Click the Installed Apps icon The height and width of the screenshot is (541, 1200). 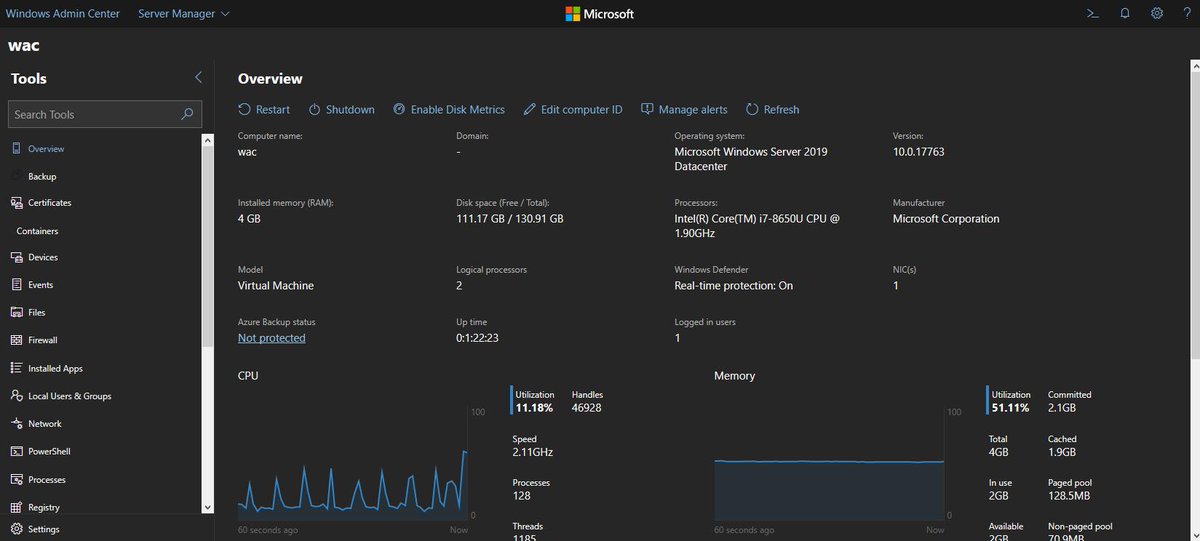coord(17,368)
